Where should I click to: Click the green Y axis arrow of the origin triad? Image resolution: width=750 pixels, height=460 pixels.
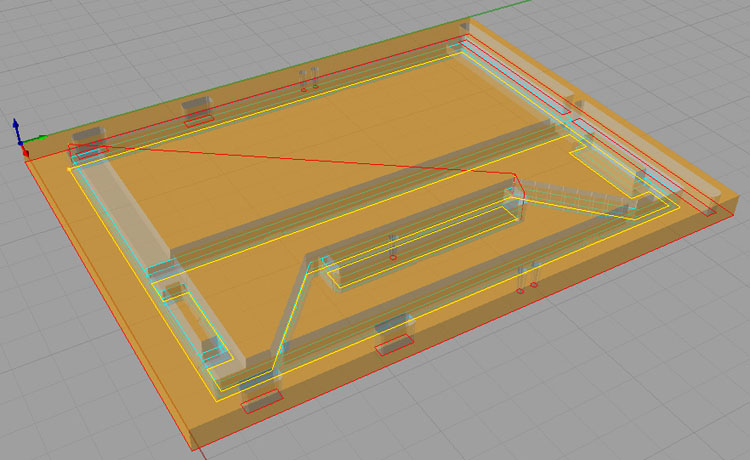(x=35, y=139)
